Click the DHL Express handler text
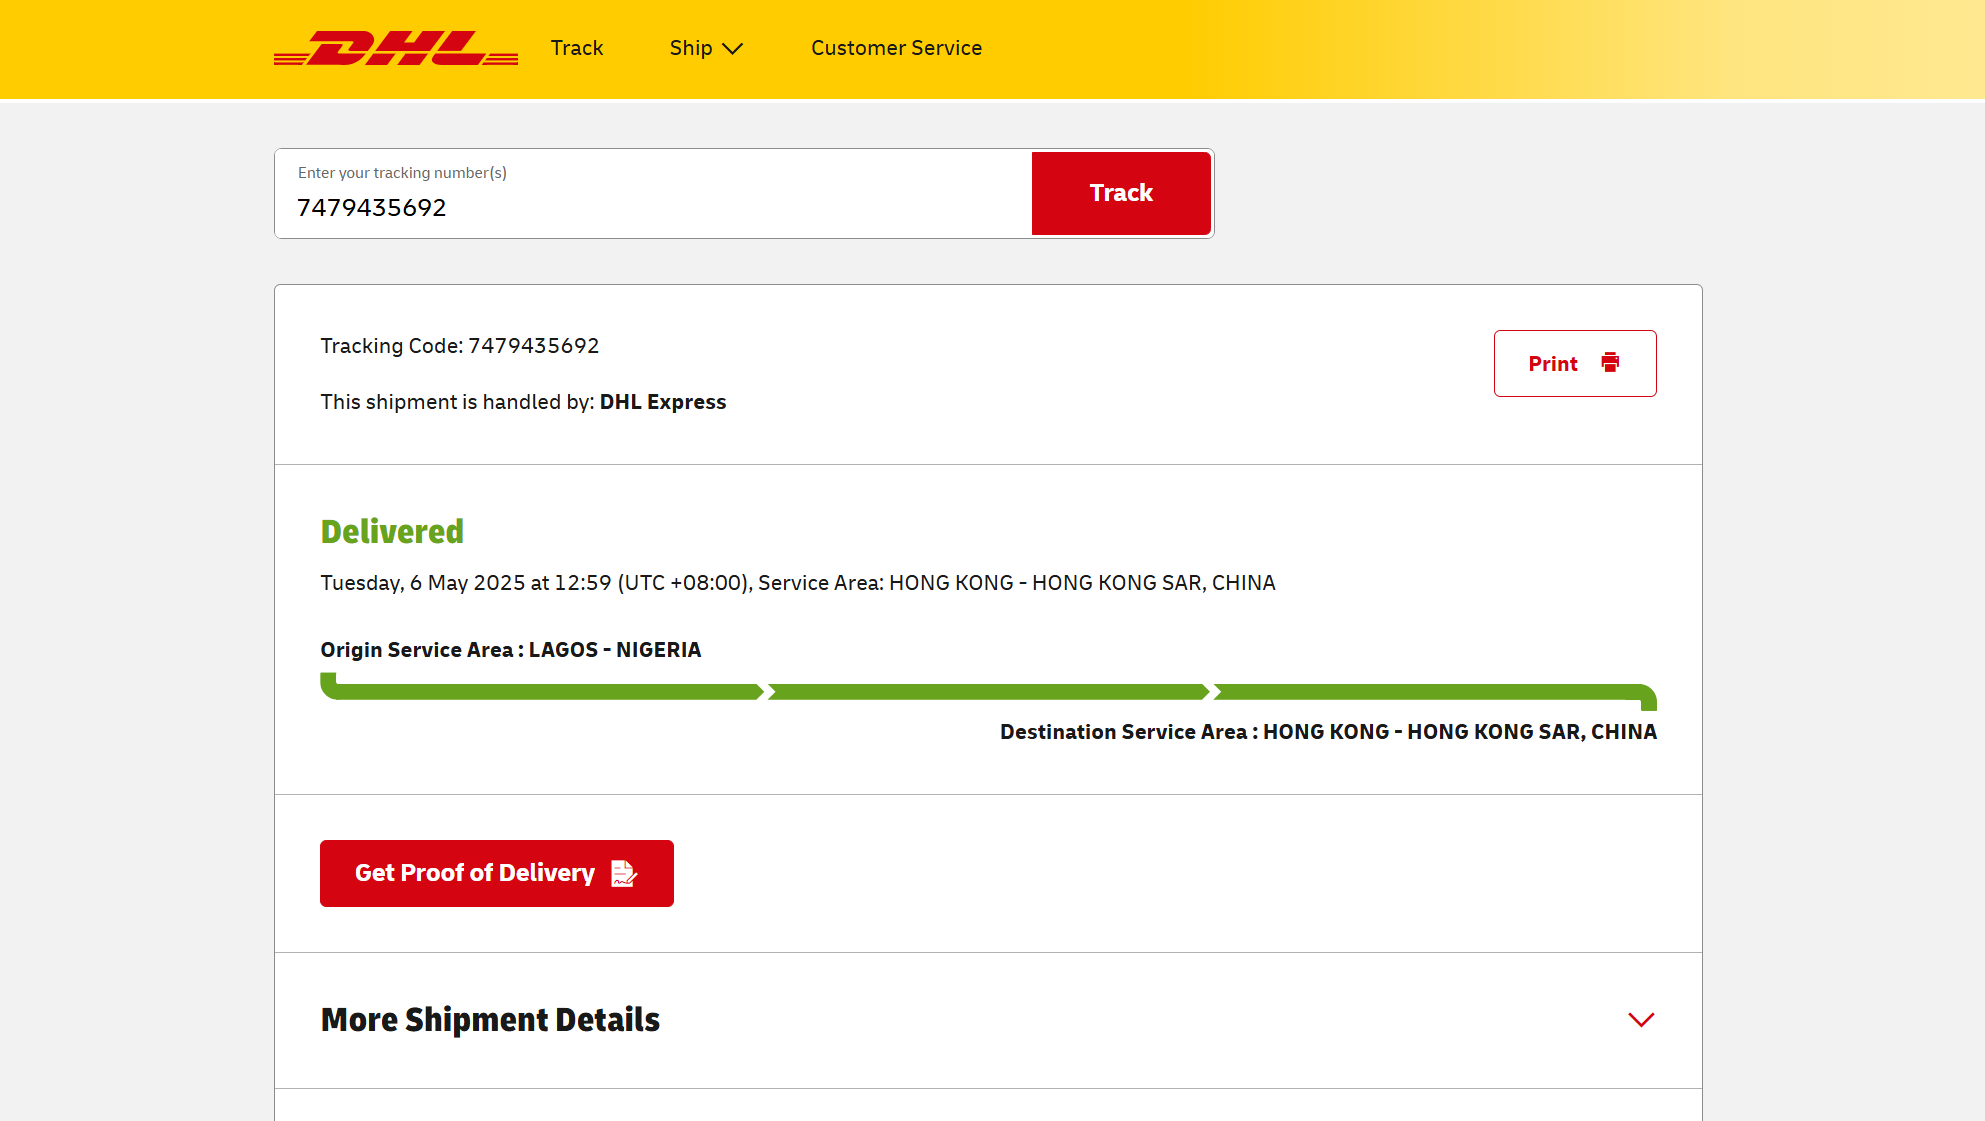This screenshot has height=1121, width=1985. (663, 402)
